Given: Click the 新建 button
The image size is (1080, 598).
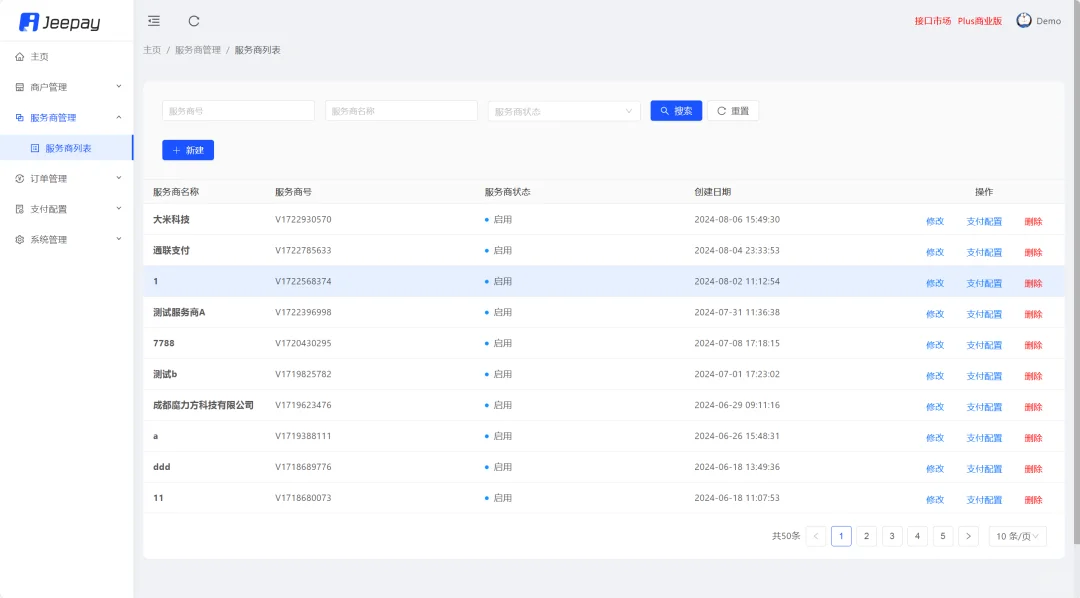Looking at the screenshot, I should click(x=187, y=149).
